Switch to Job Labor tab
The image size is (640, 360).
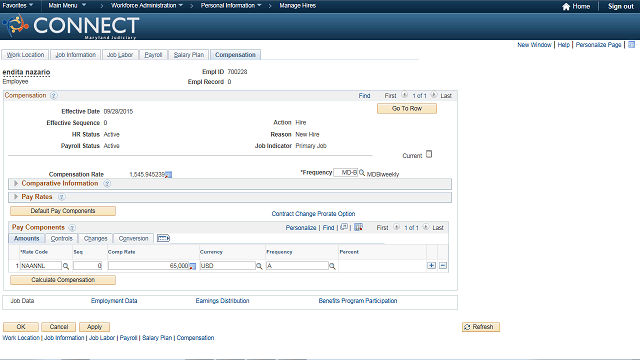tap(120, 55)
